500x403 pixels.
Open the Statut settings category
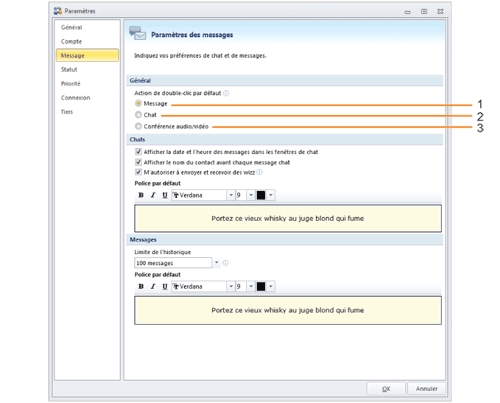coord(69,69)
